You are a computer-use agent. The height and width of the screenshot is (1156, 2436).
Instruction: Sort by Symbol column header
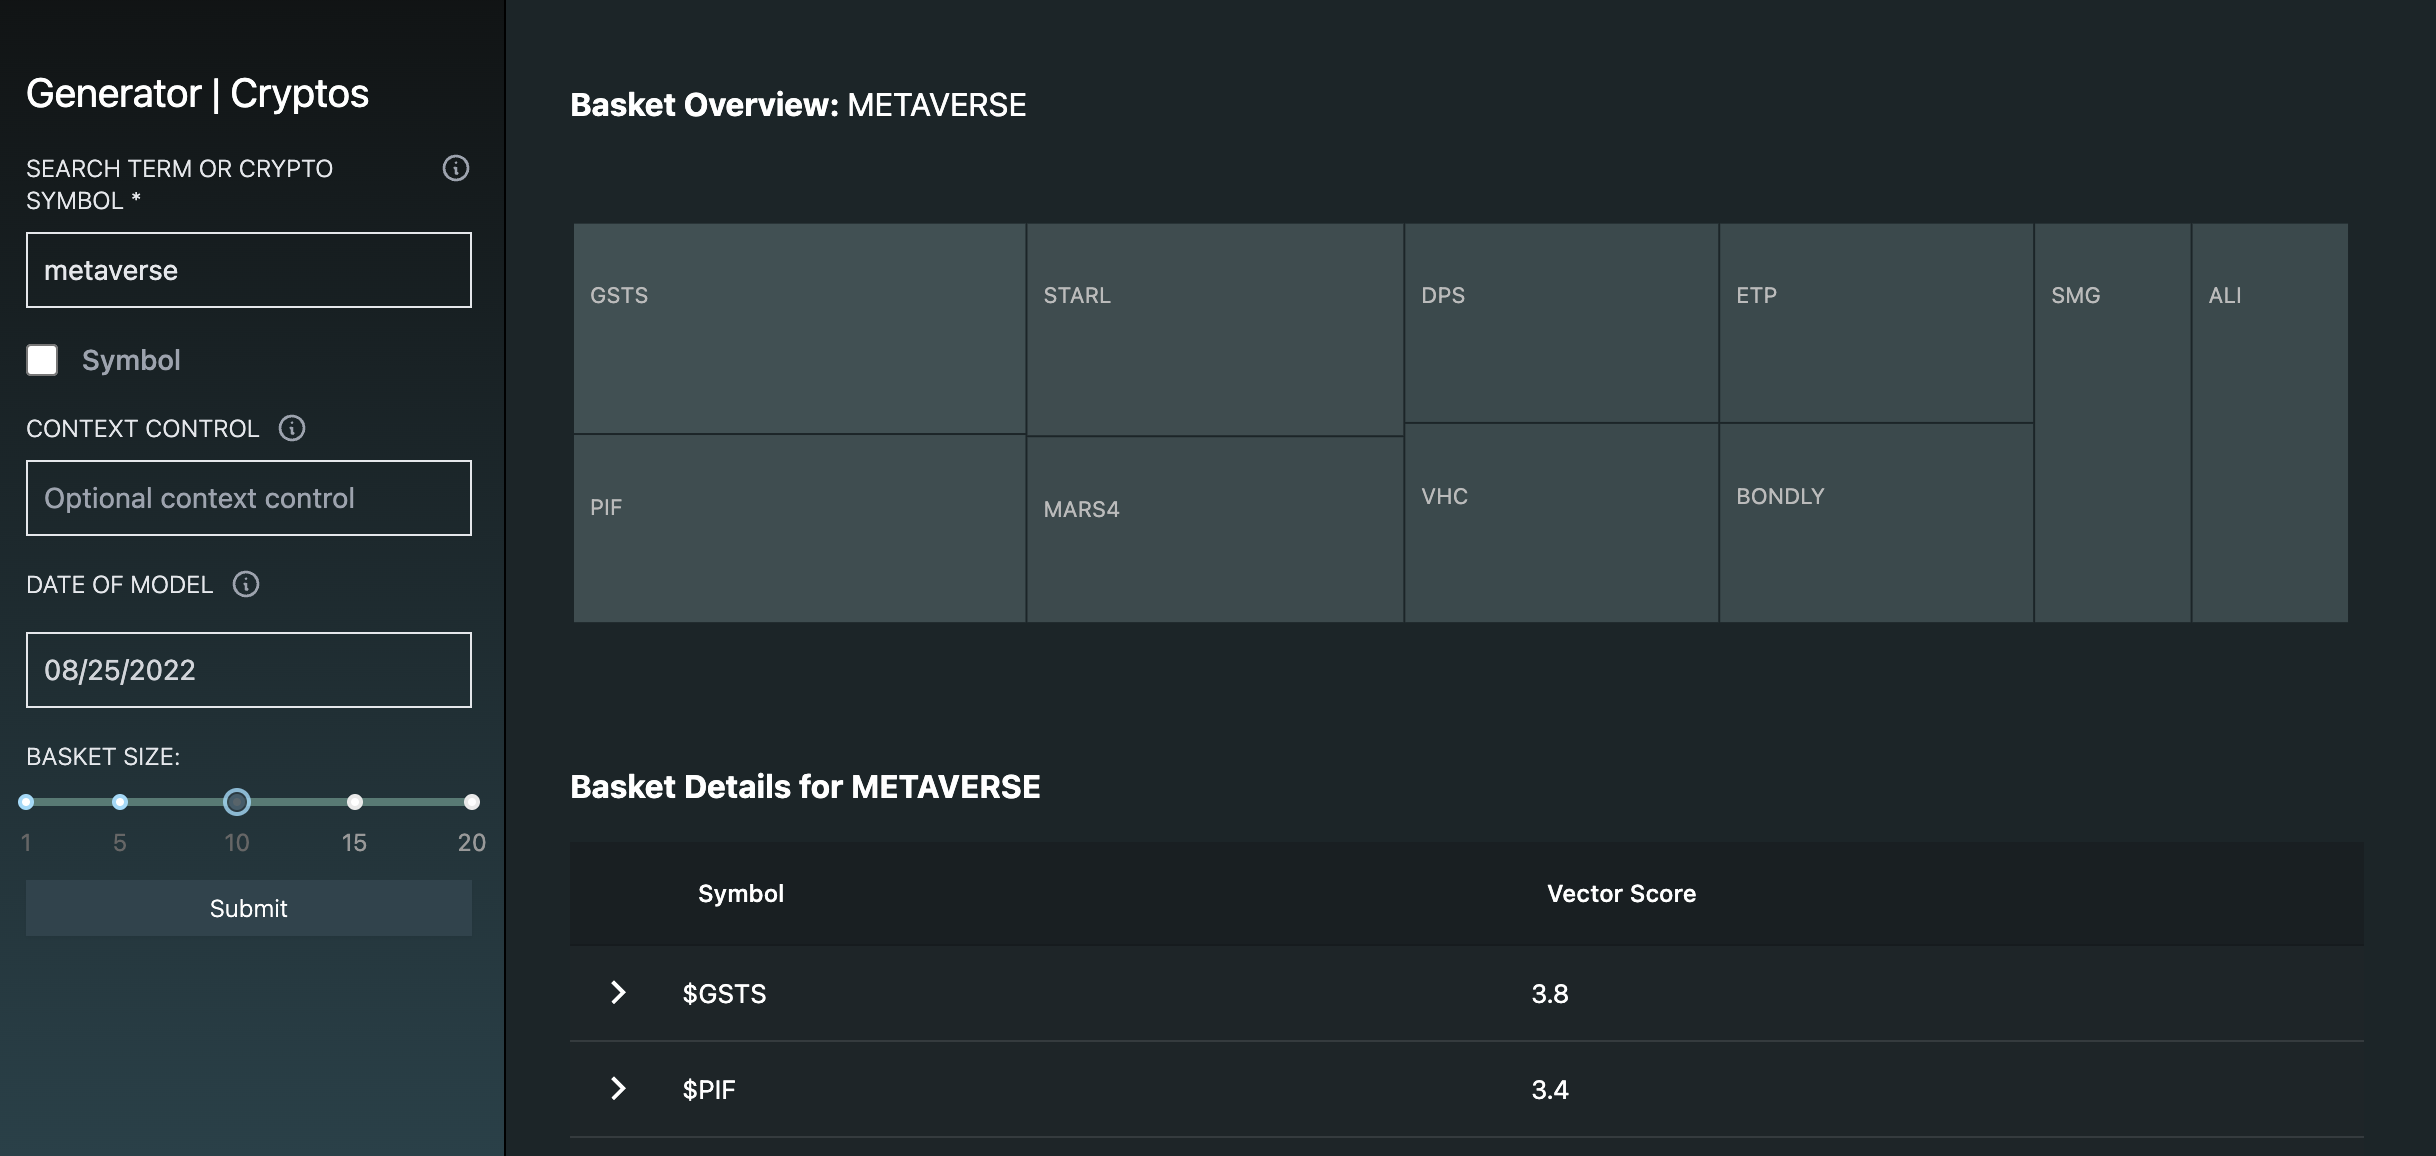point(740,894)
